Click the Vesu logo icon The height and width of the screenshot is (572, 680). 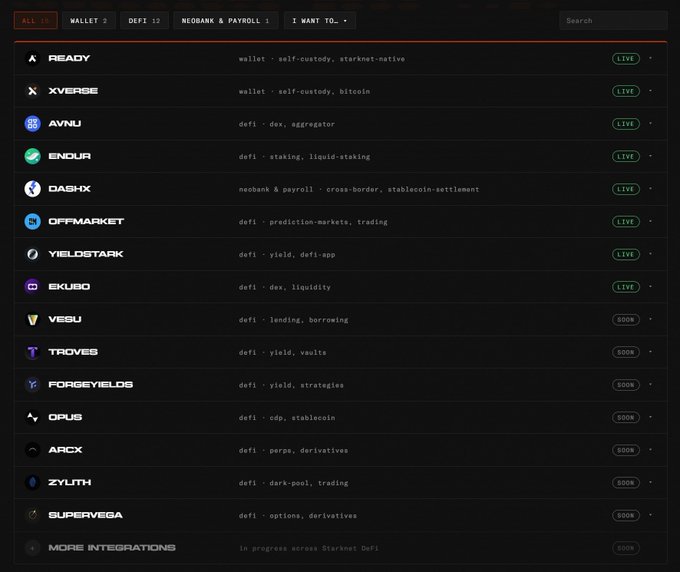click(x=33, y=320)
